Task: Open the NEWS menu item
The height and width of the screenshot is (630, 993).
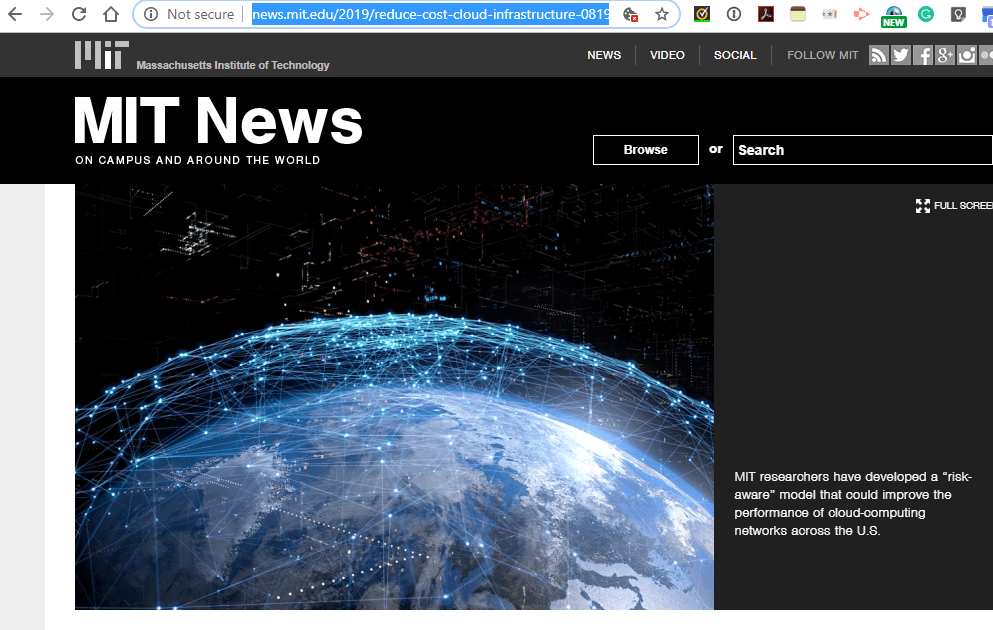Action: tap(604, 55)
